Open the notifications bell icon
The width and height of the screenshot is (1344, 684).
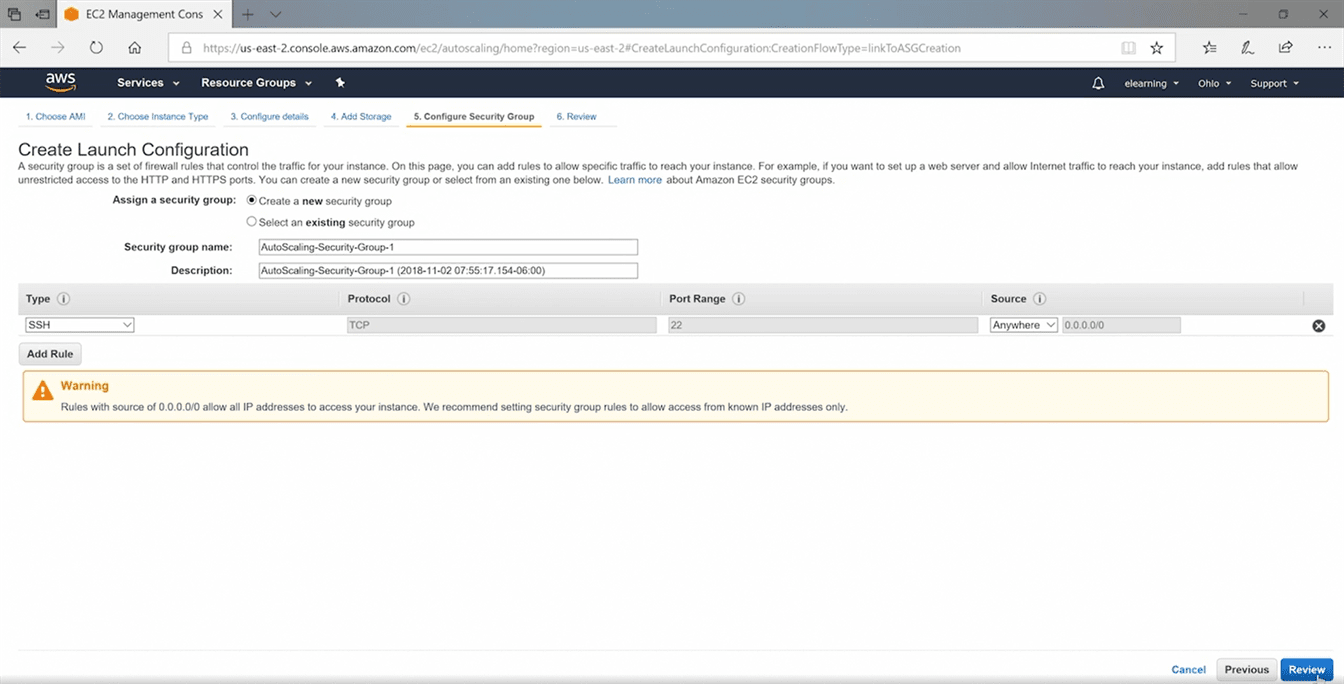[1098, 83]
